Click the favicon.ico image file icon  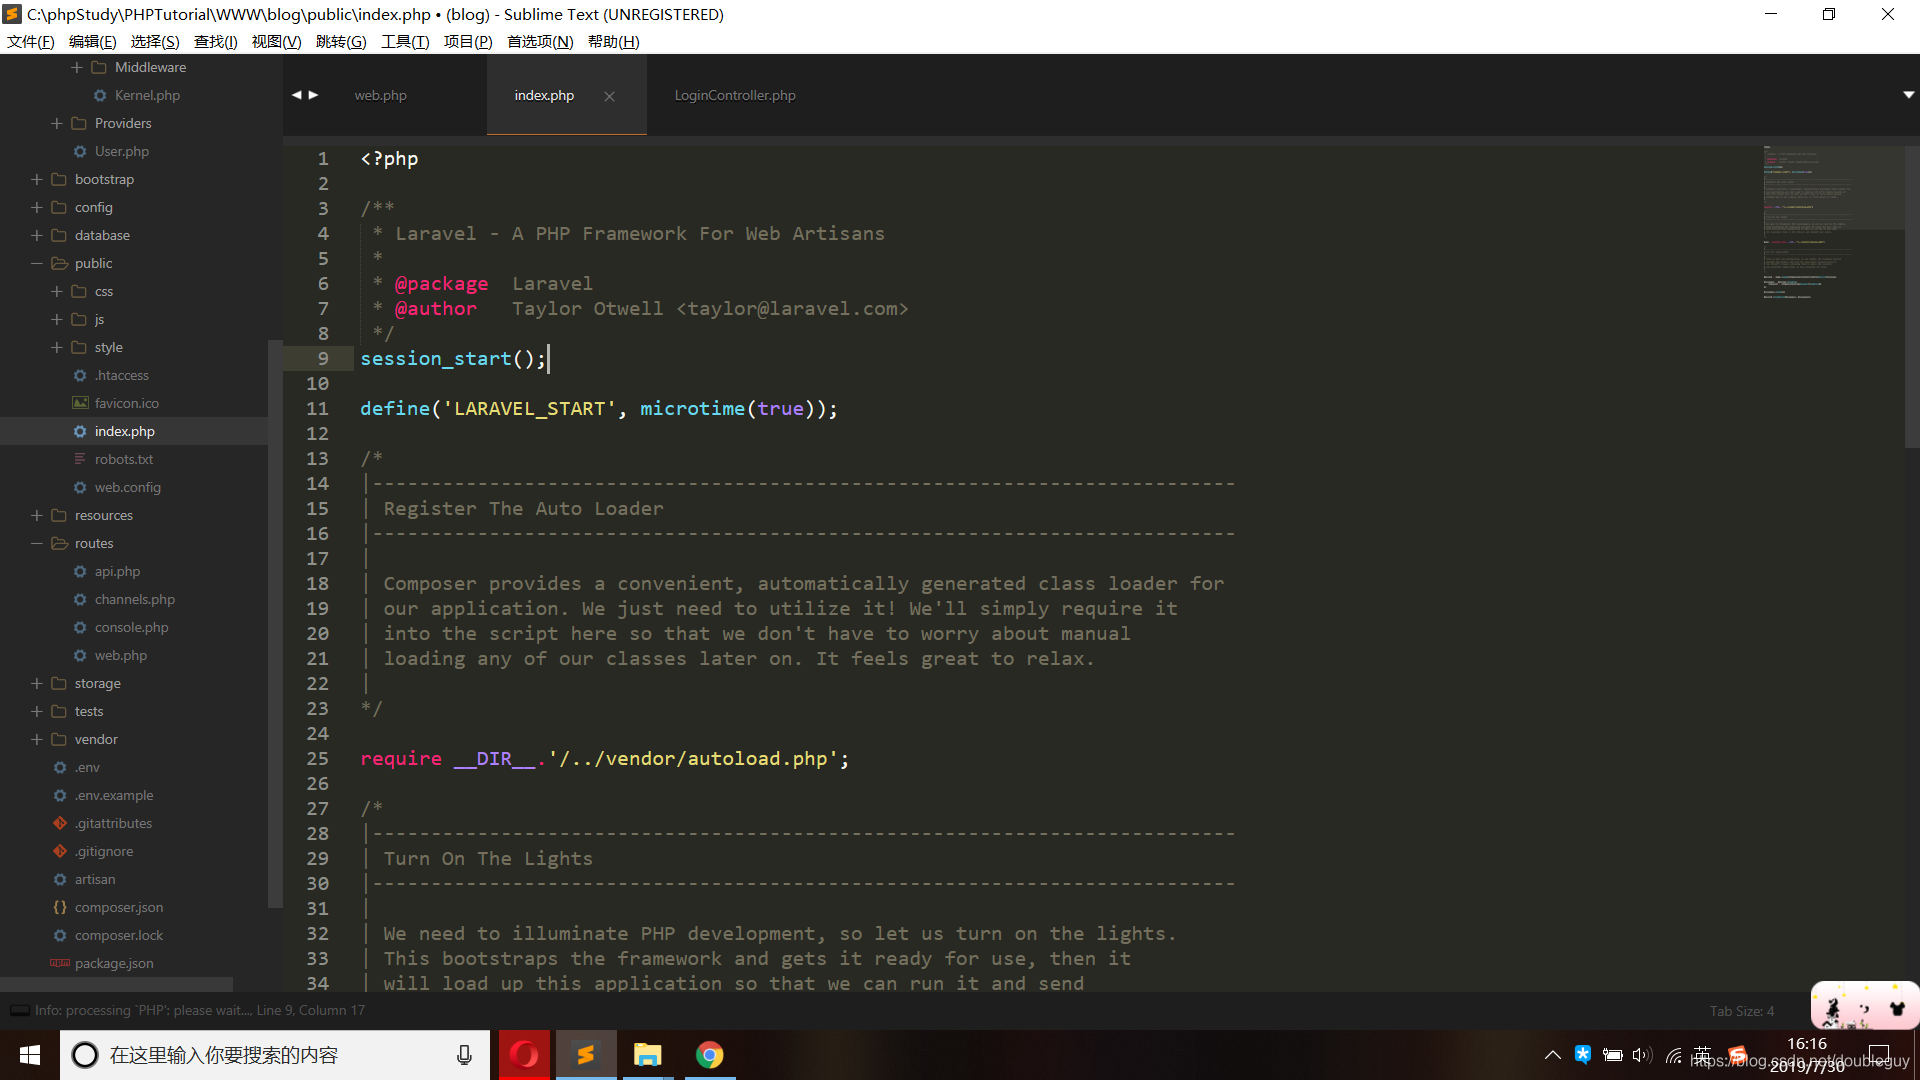(x=80, y=403)
